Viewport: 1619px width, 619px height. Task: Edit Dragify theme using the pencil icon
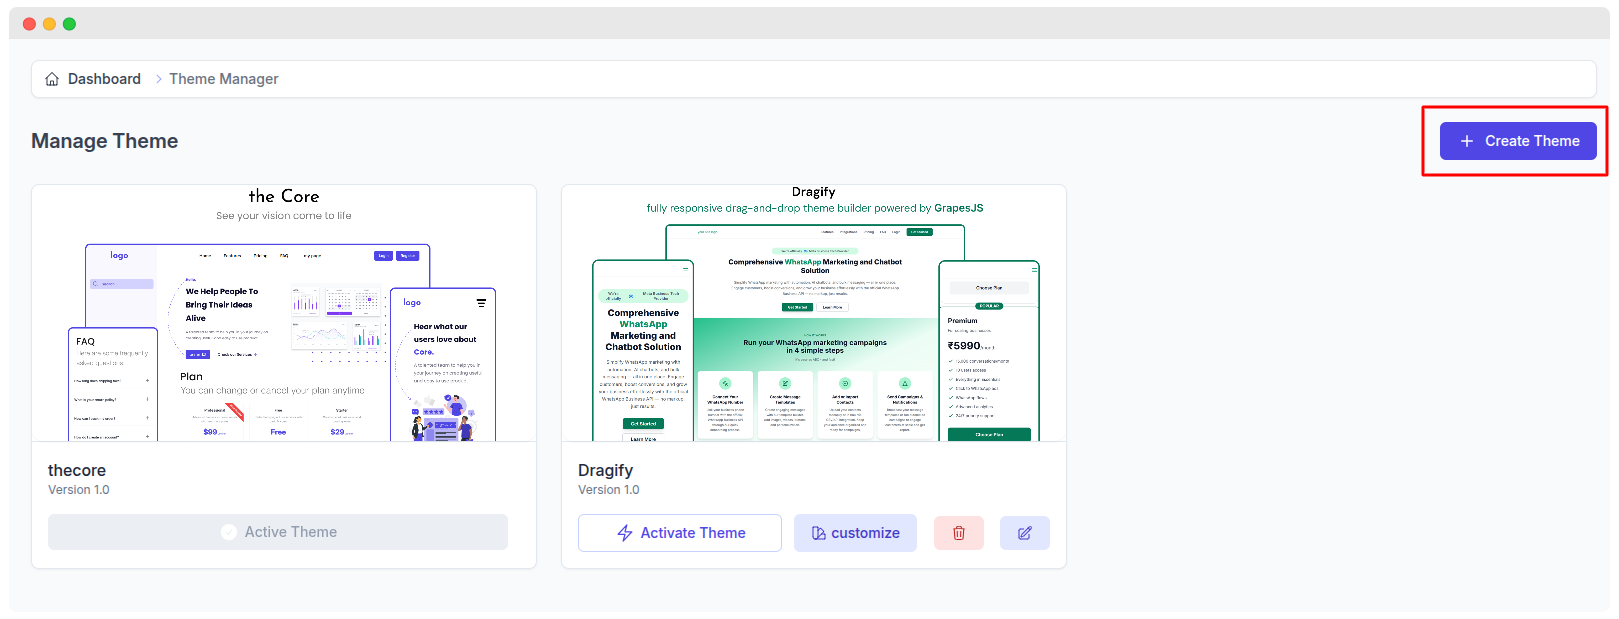pos(1024,533)
